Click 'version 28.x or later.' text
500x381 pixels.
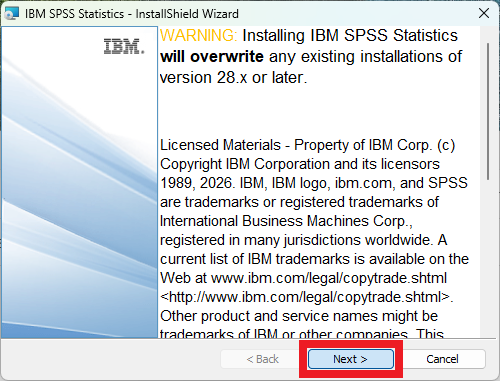point(233,78)
